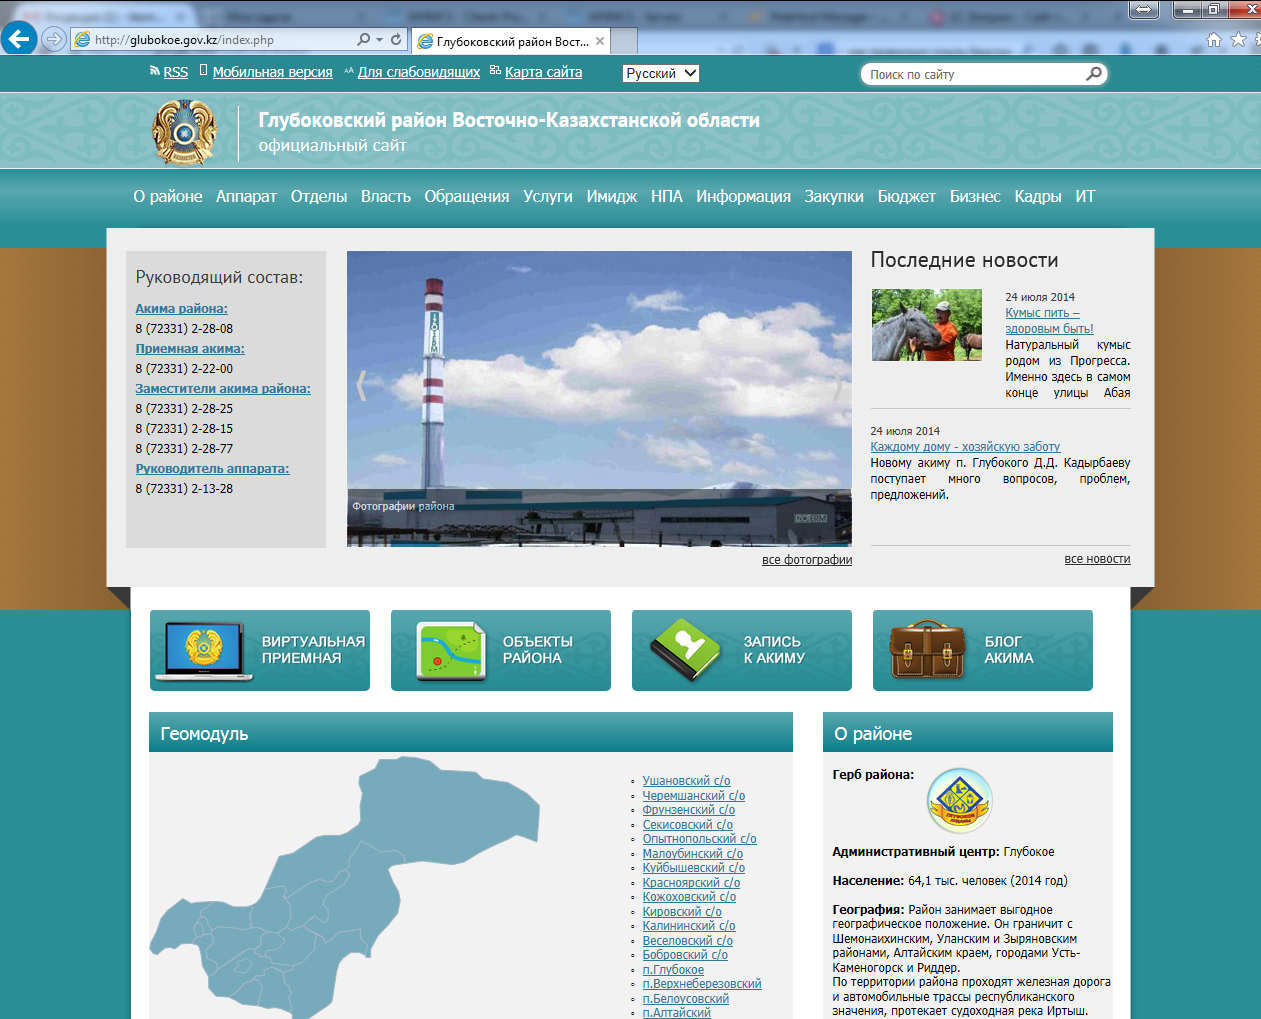Image resolution: width=1261 pixels, height=1019 pixels.
Task: Open Акима района link
Action: pyautogui.click(x=182, y=309)
